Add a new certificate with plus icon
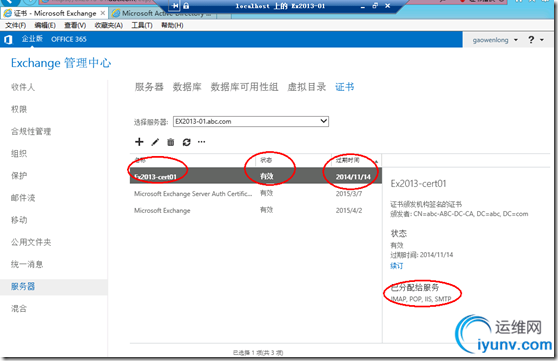The height and width of the screenshot is (361, 558). pos(139,142)
